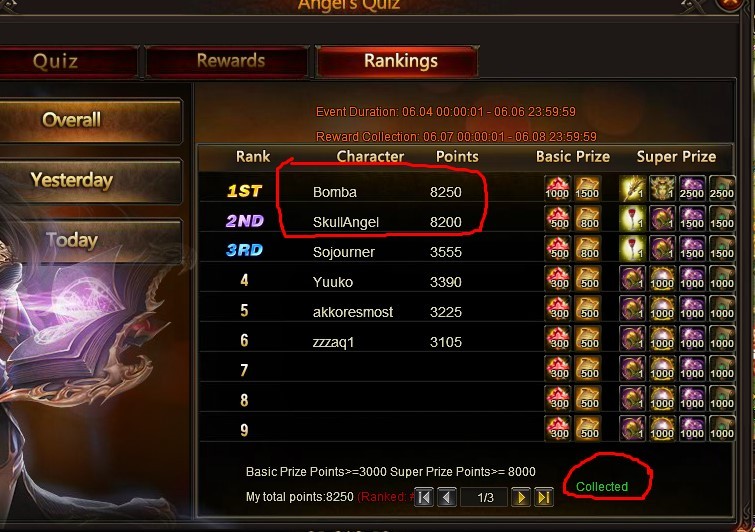Image resolution: width=755 pixels, height=532 pixels.
Task: Click the page number field 1/3
Action: 484,497
